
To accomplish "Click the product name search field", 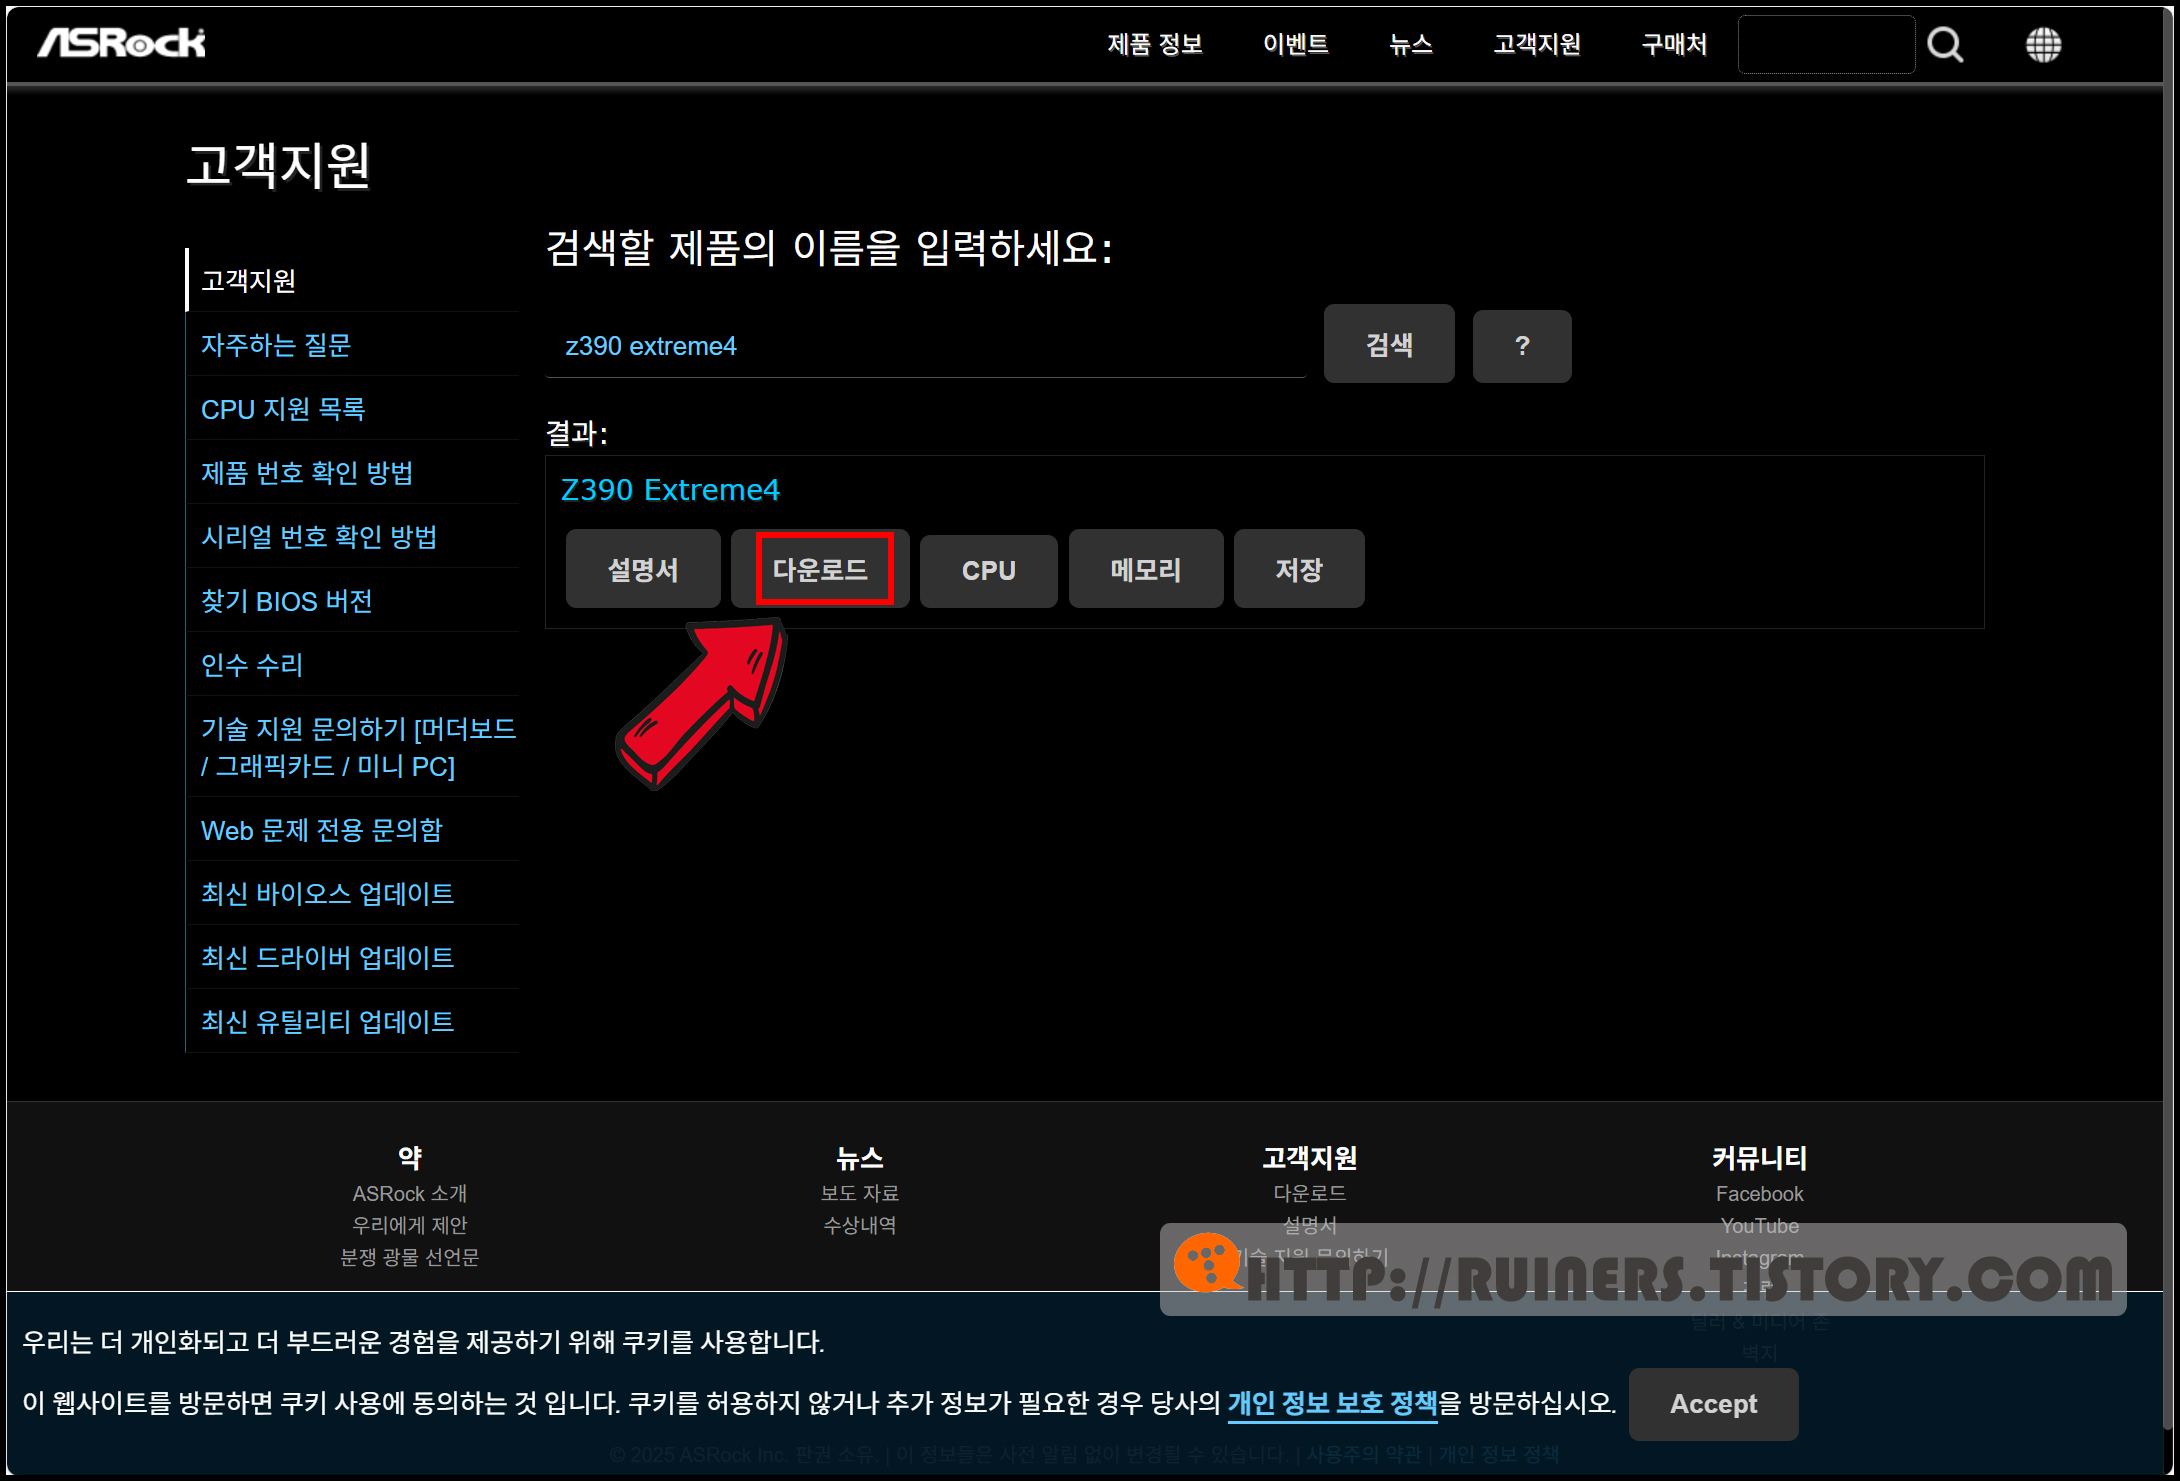I will [x=925, y=346].
